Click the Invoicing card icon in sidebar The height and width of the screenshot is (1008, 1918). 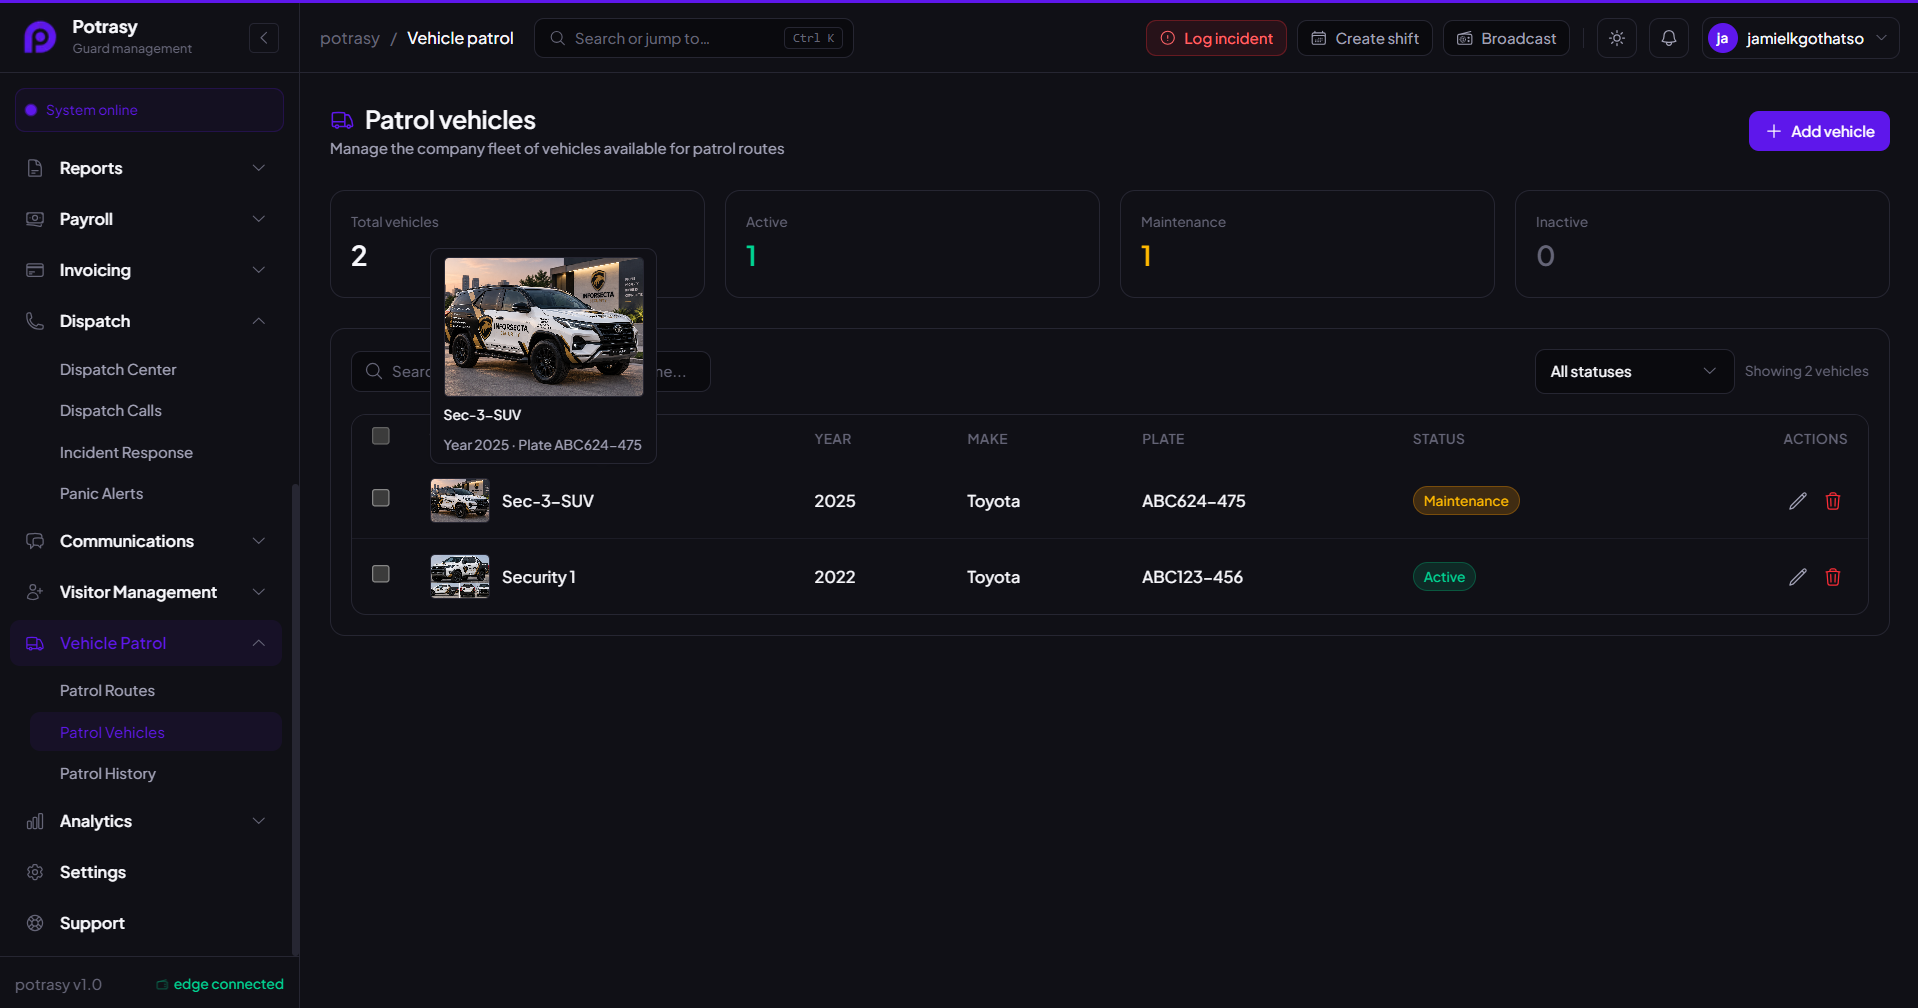point(35,270)
